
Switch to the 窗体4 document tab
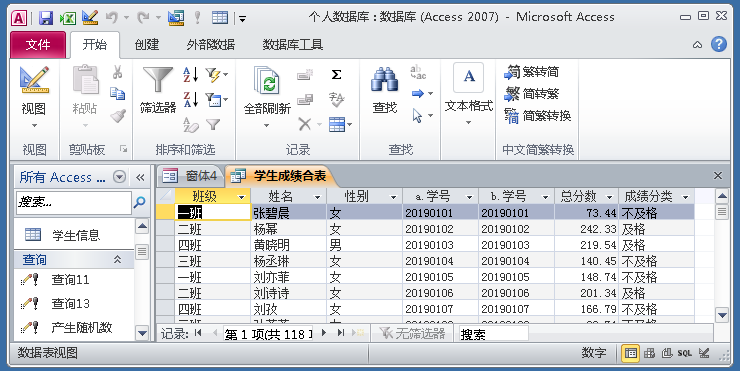pos(190,176)
